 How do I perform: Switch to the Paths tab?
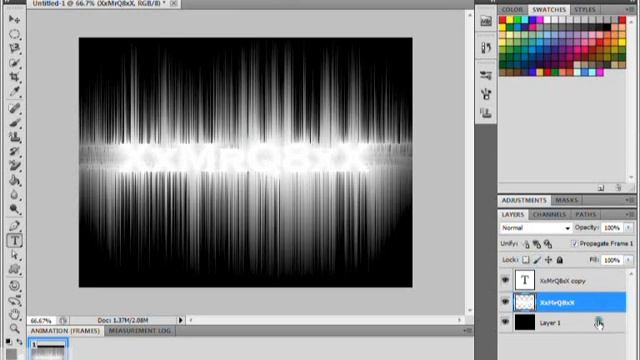pos(586,214)
